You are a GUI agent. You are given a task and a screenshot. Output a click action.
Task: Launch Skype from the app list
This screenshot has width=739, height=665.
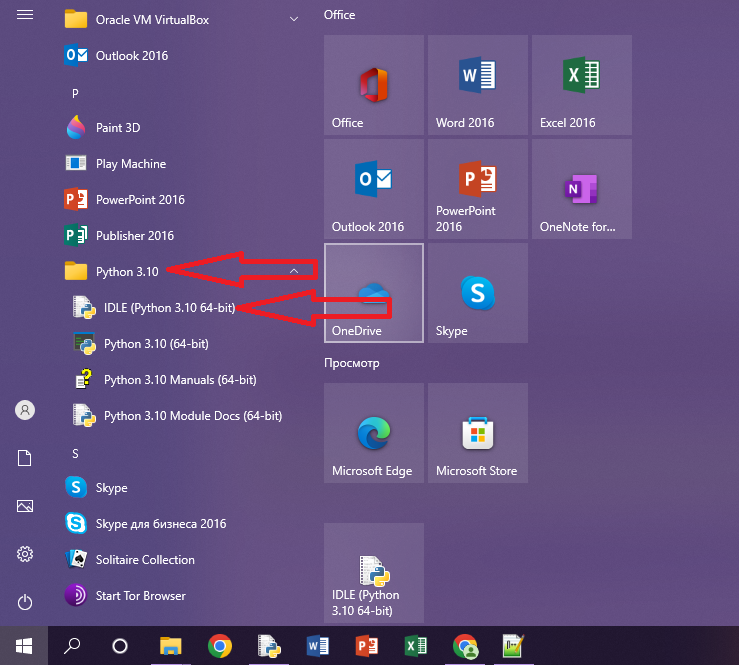[183, 488]
